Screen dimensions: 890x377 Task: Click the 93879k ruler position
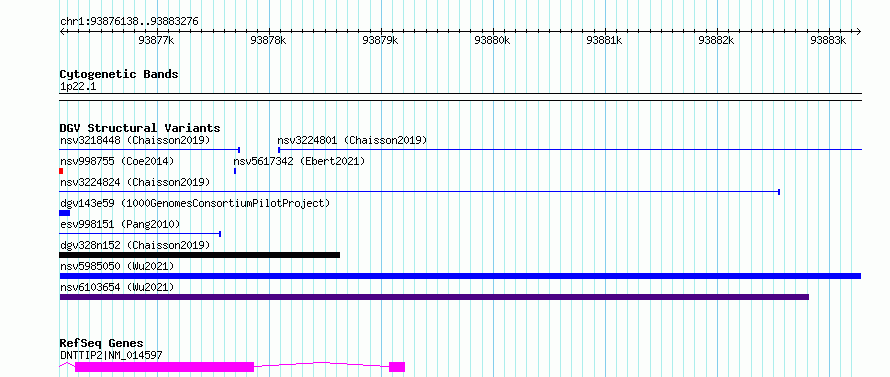(381, 40)
